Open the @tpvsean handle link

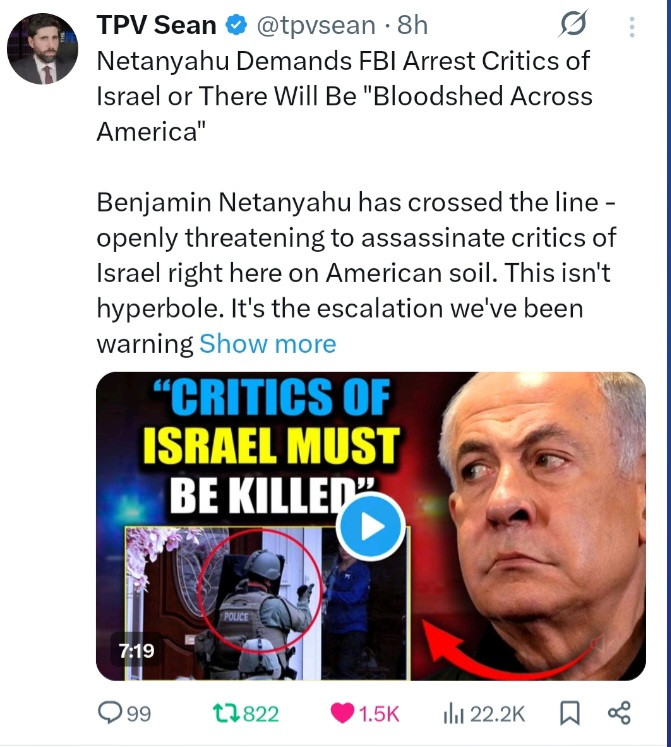(316, 25)
